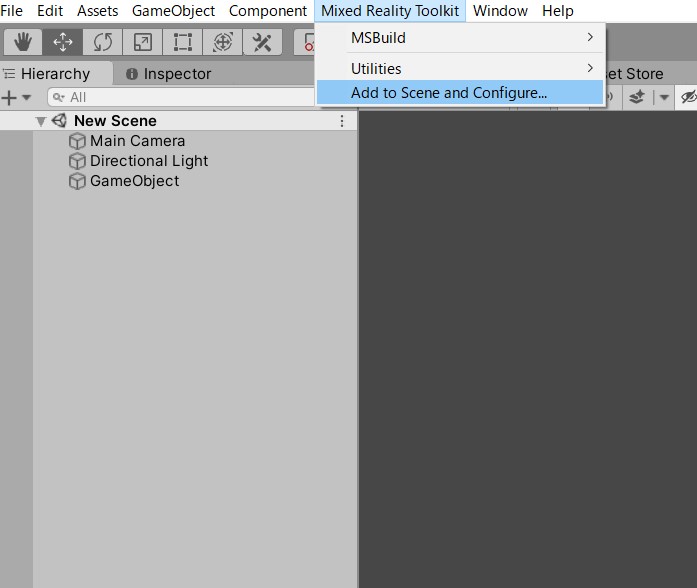Click the plus icon to create an object
Viewport: 697px width, 588px height.
(9, 97)
